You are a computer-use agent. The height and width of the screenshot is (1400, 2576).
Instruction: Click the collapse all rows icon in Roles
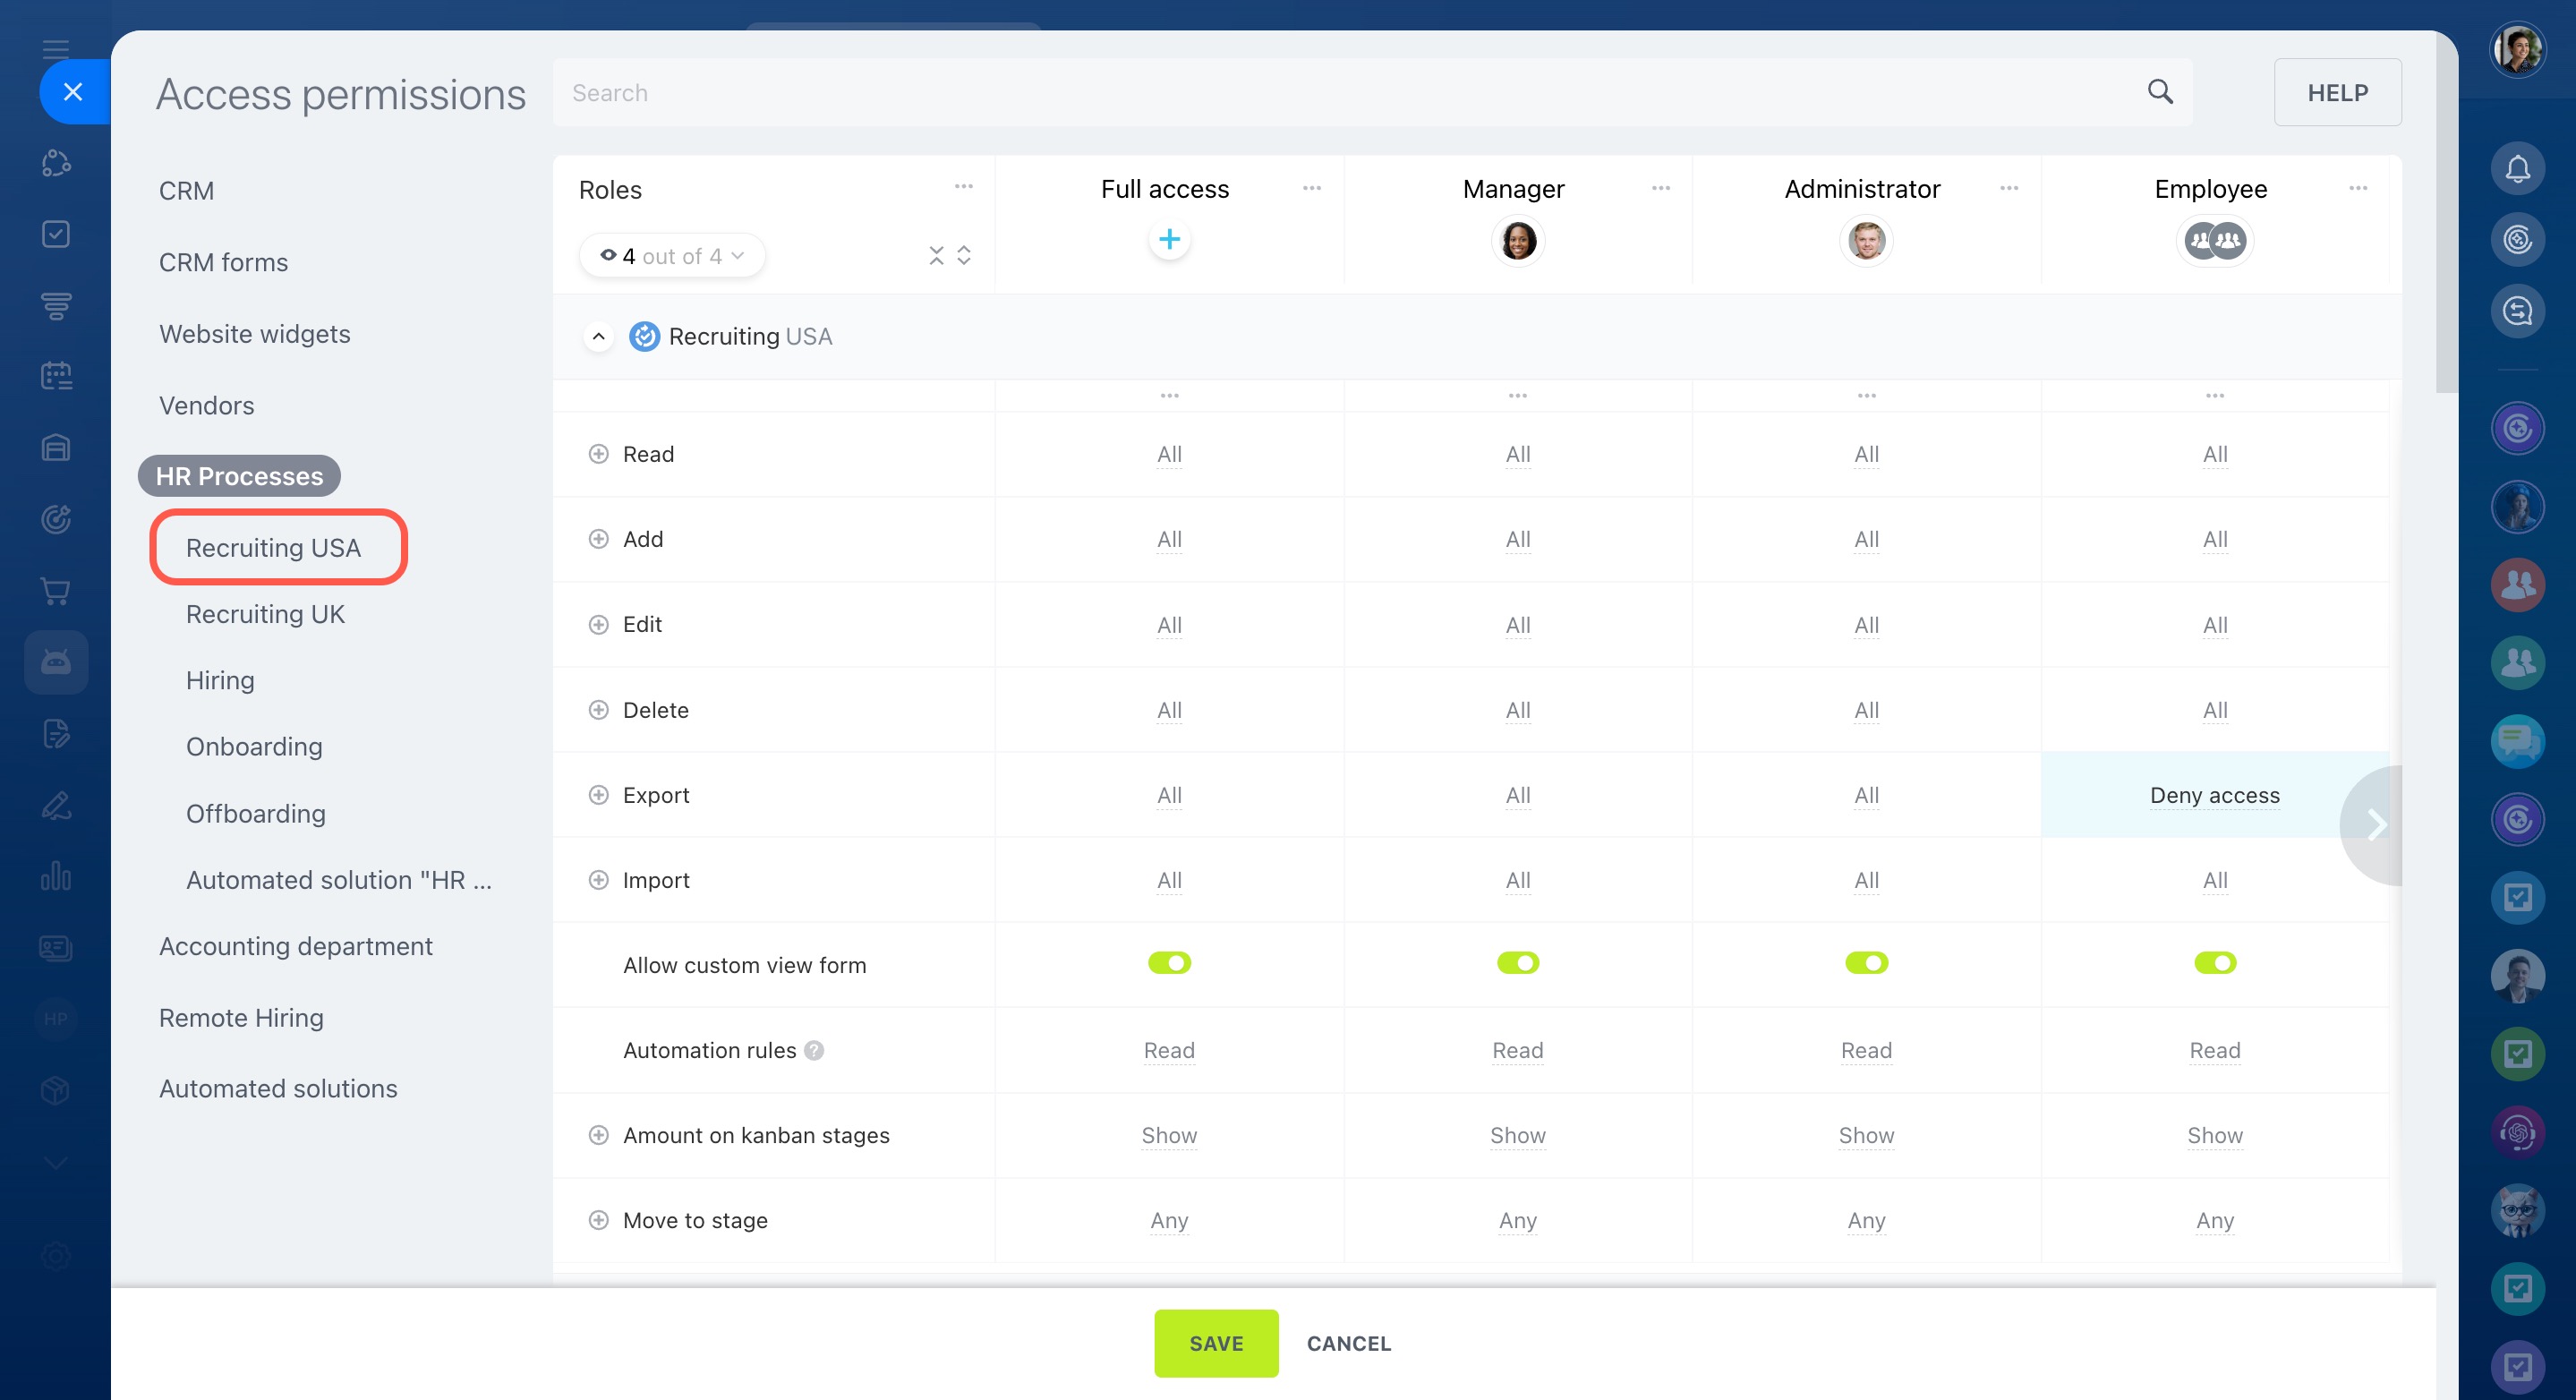tap(936, 256)
